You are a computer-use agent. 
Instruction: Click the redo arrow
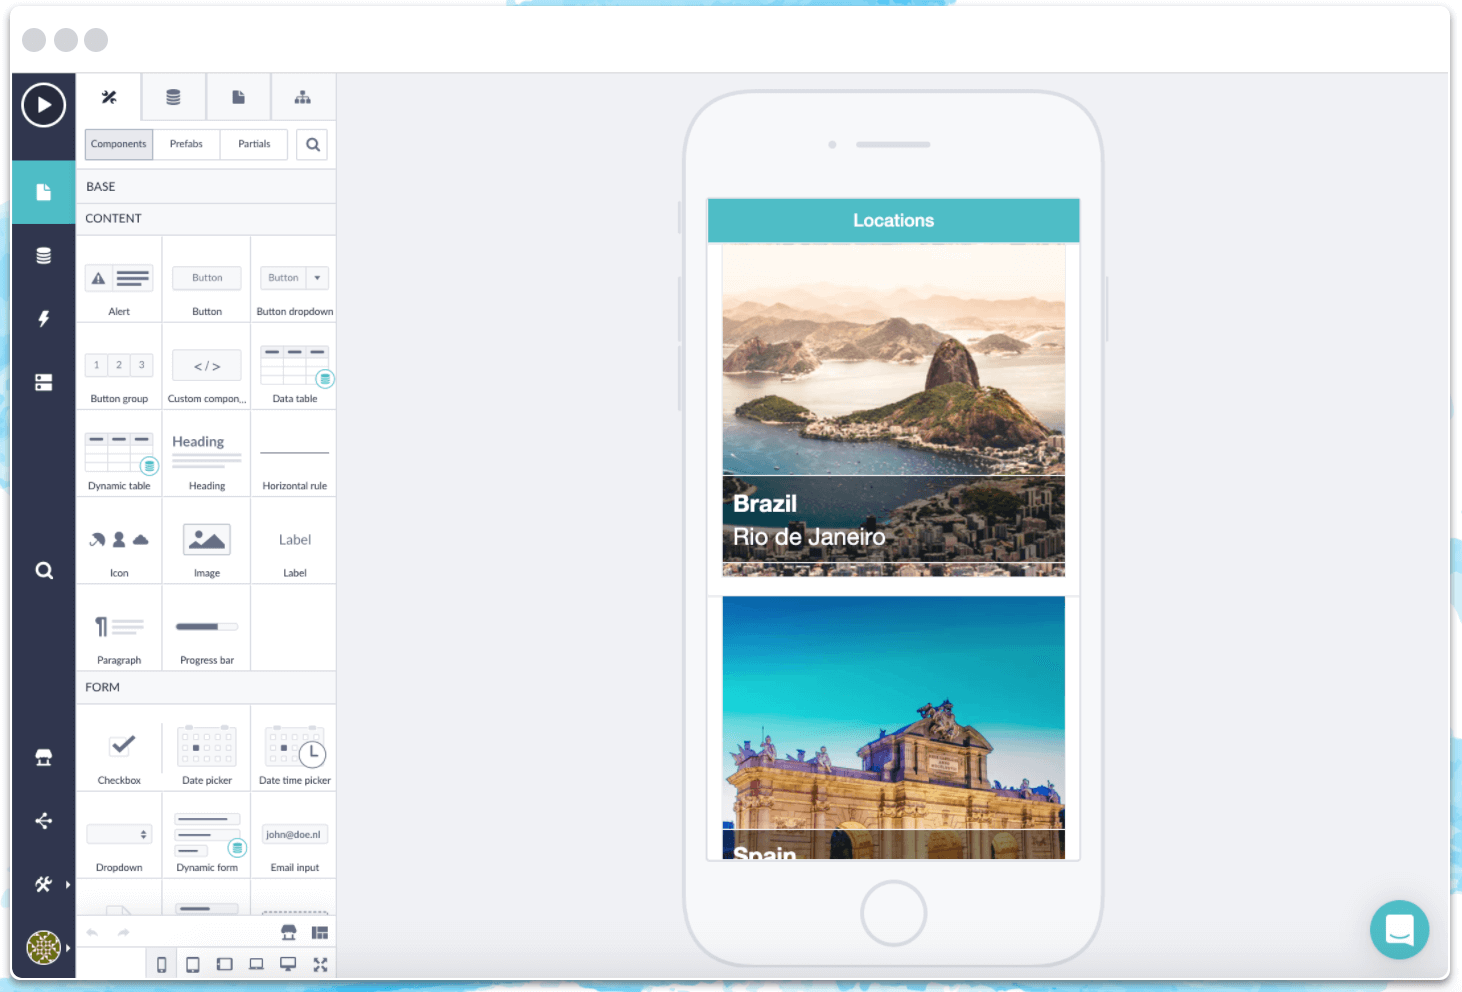[x=124, y=933]
